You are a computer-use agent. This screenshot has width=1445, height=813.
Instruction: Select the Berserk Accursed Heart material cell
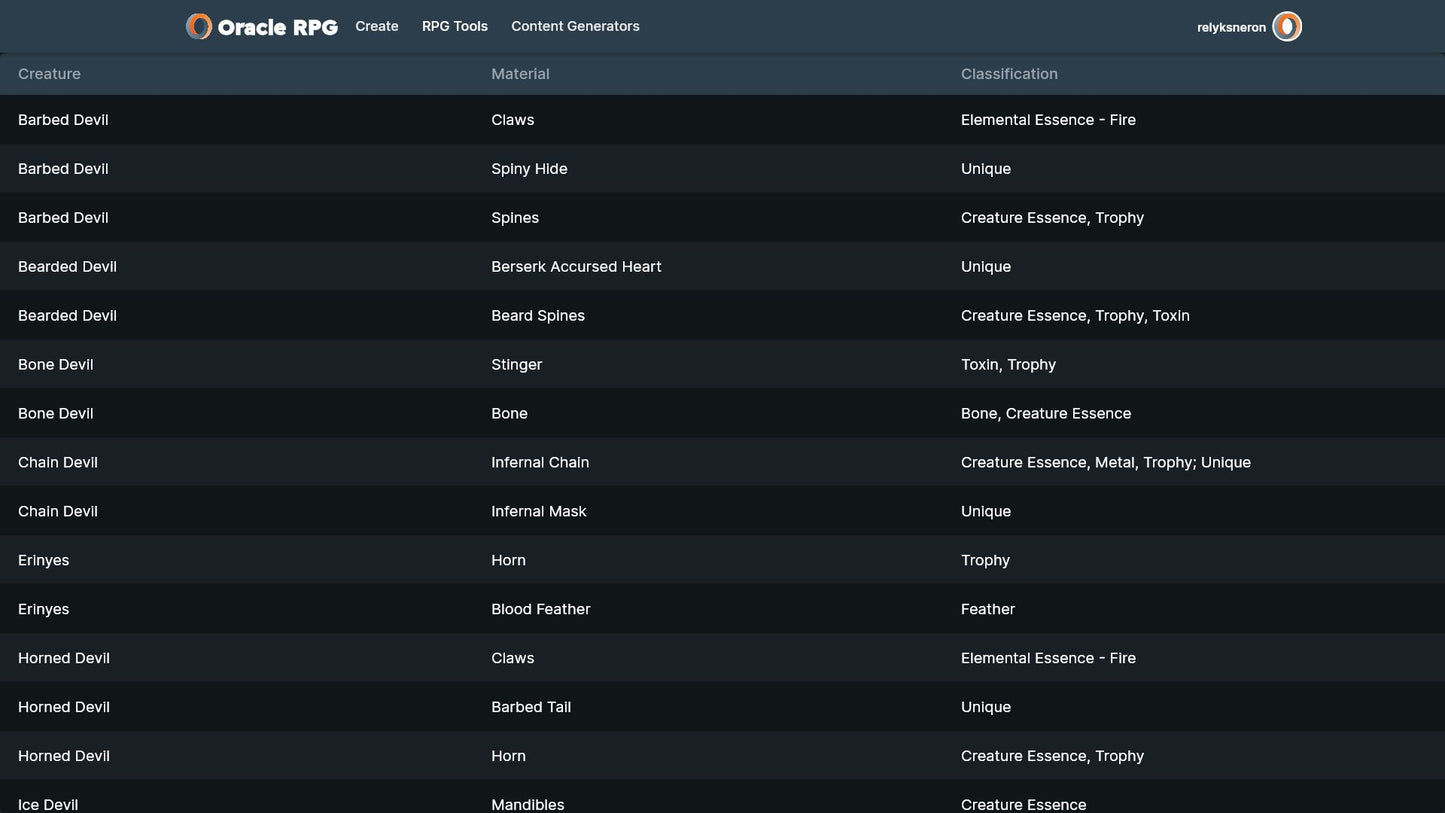576,267
